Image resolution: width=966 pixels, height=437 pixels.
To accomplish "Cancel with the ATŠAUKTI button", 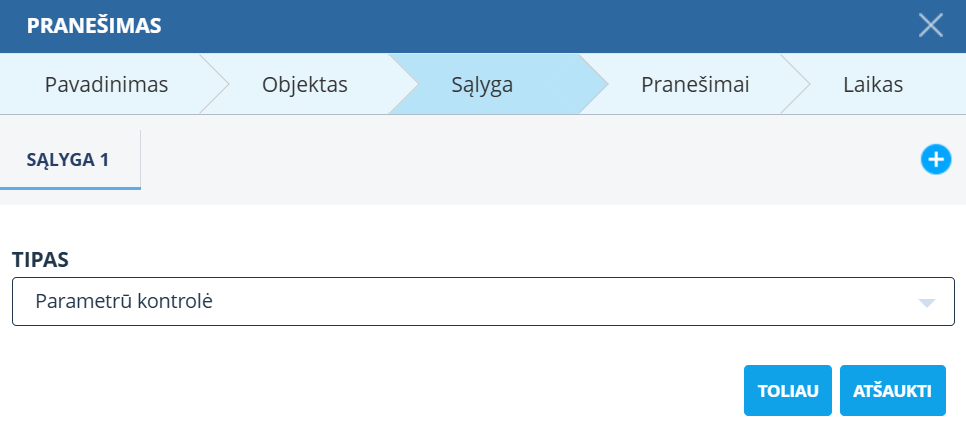I will [x=892, y=390].
